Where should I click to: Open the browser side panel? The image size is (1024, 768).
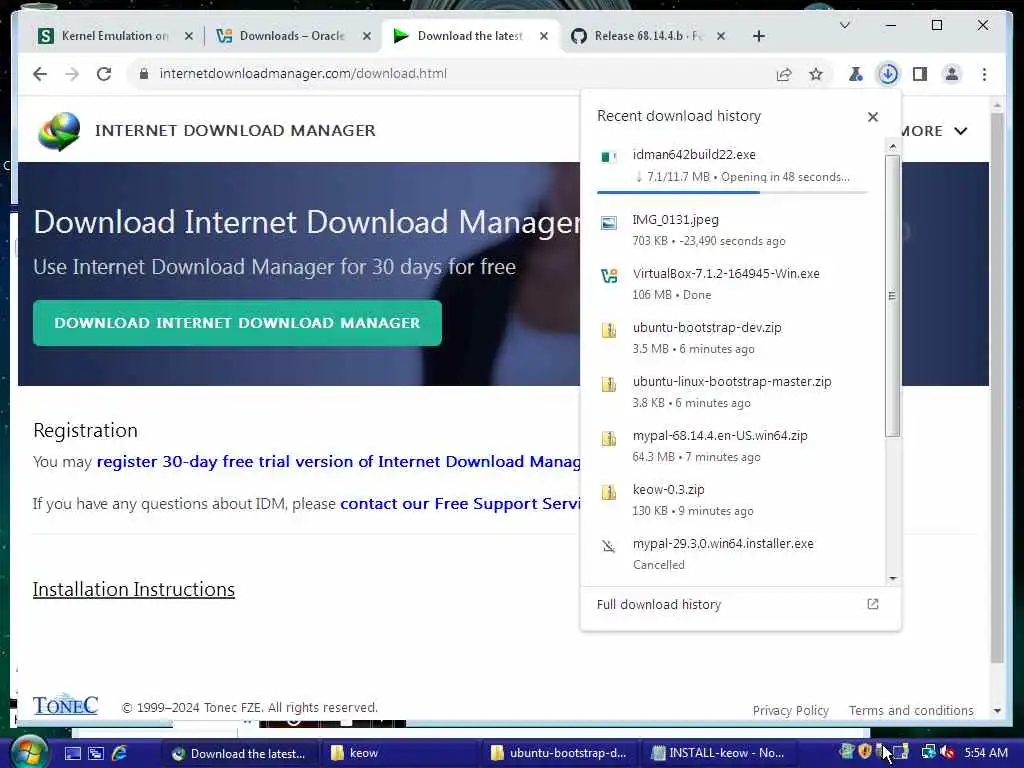click(x=920, y=74)
